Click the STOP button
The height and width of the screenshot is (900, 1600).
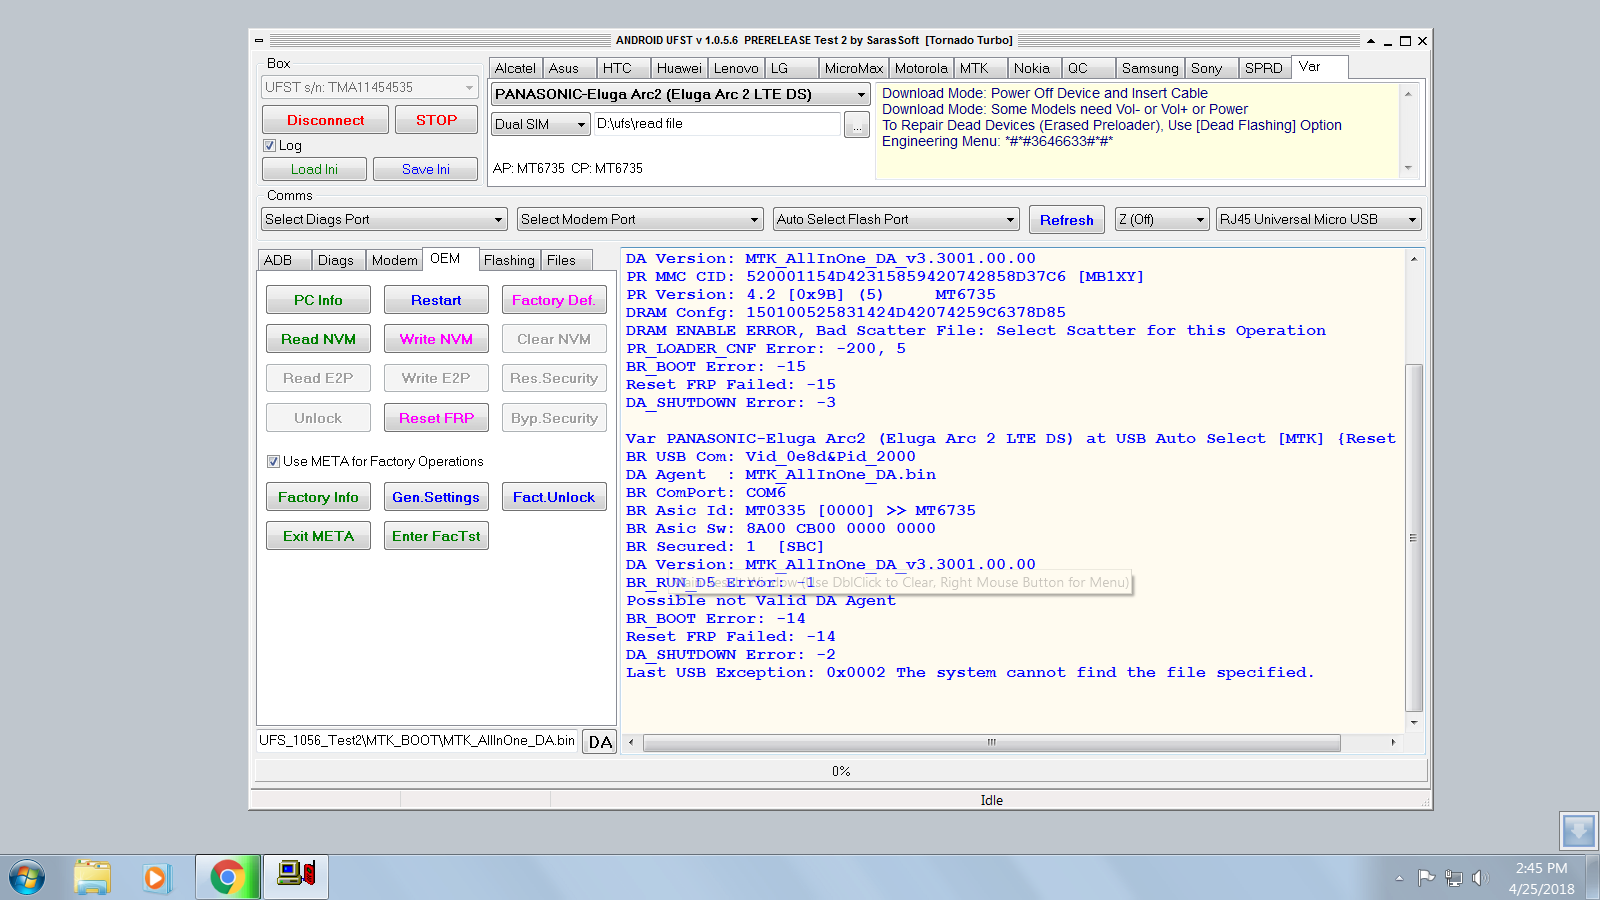click(x=436, y=120)
